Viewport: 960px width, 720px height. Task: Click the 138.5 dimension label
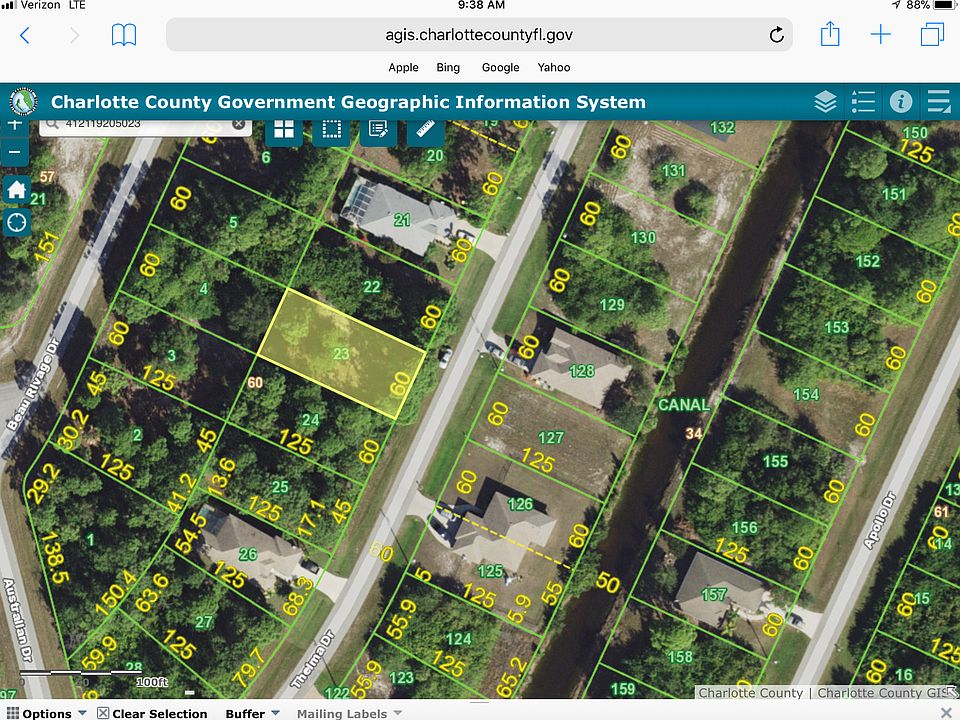[54, 557]
